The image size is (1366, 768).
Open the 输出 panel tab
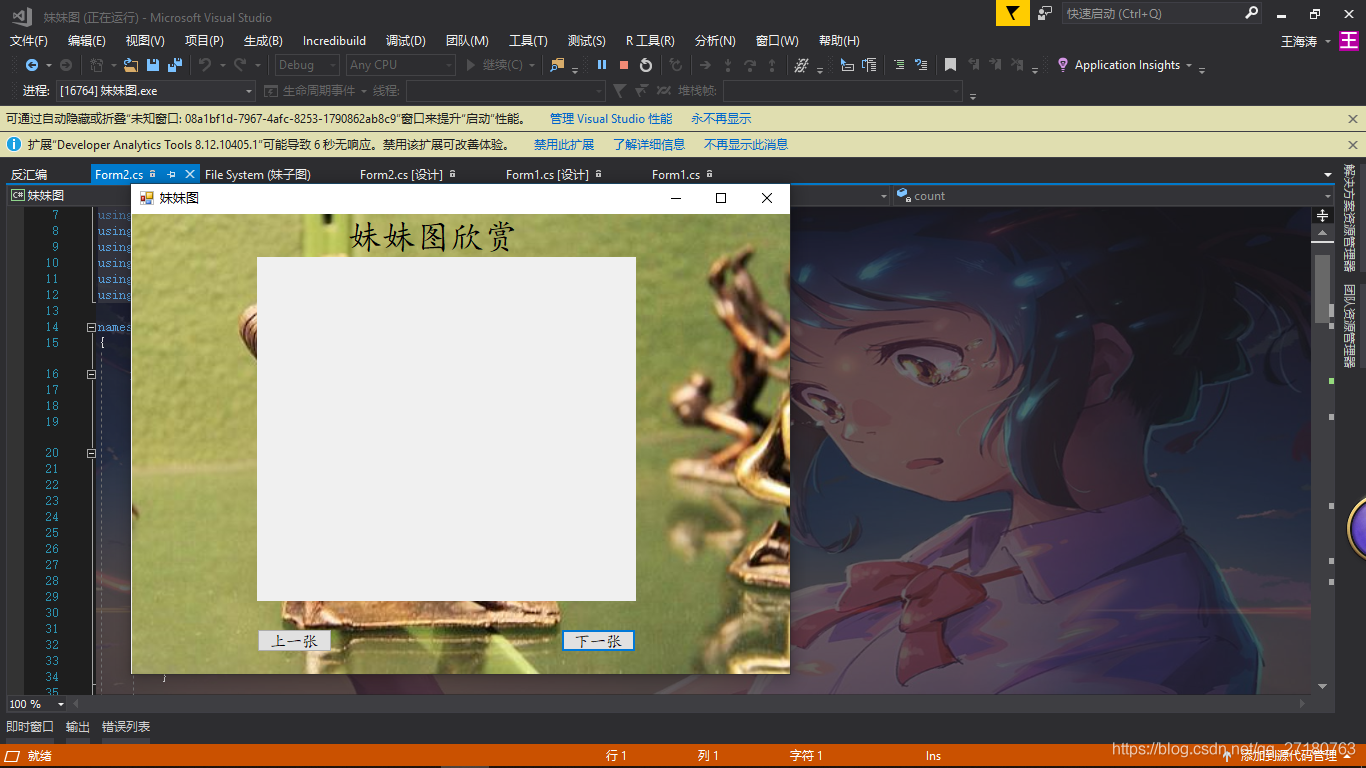[78, 727]
